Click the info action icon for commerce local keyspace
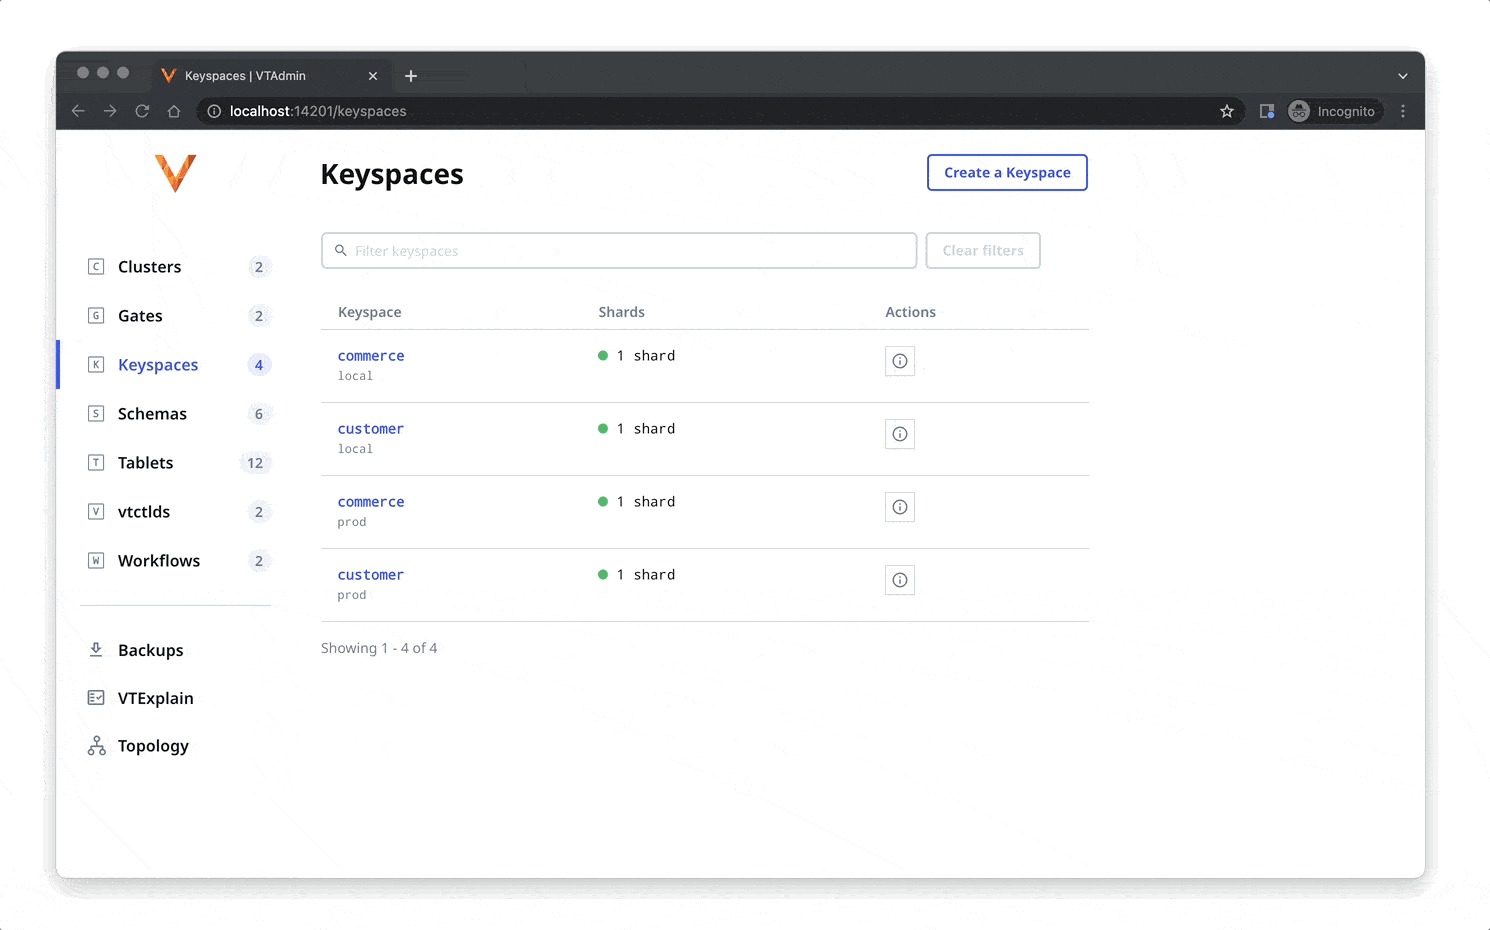Screen dimensions: 1490x930 click(899, 361)
